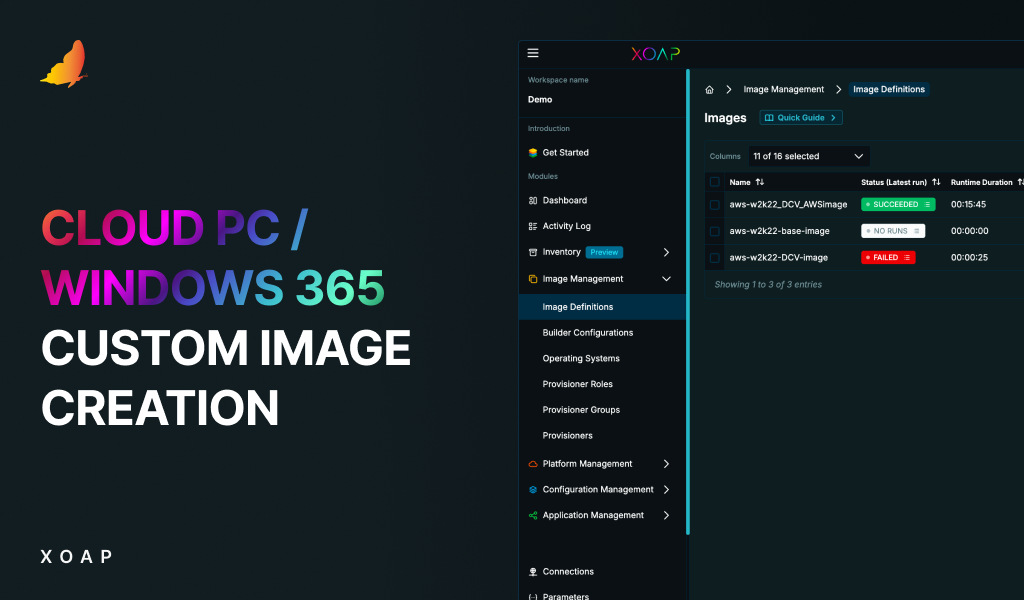Image resolution: width=1024 pixels, height=600 pixels.
Task: Collapse the Image Management chevron
Action: (x=666, y=279)
